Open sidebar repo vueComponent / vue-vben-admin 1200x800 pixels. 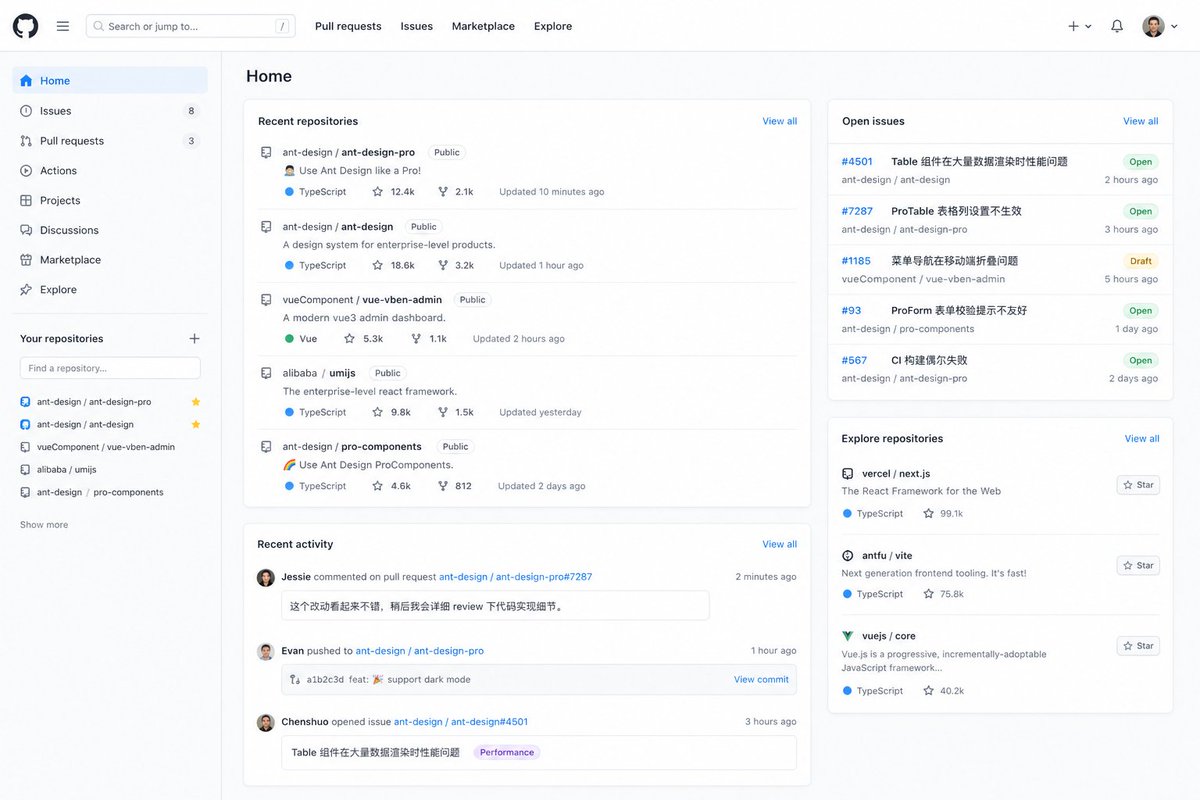pyautogui.click(x=106, y=447)
